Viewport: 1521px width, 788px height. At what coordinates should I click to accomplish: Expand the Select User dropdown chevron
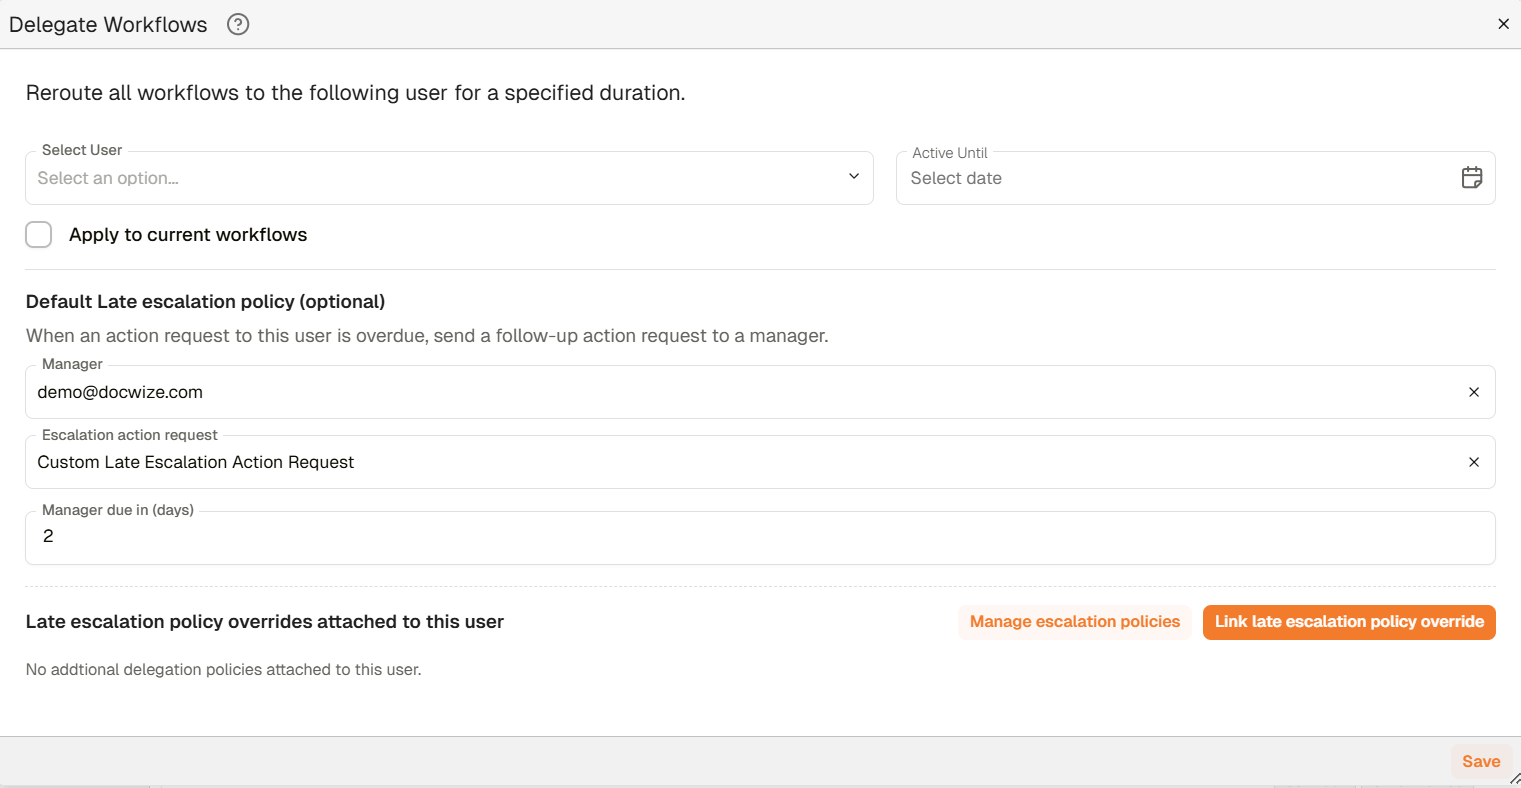853,177
